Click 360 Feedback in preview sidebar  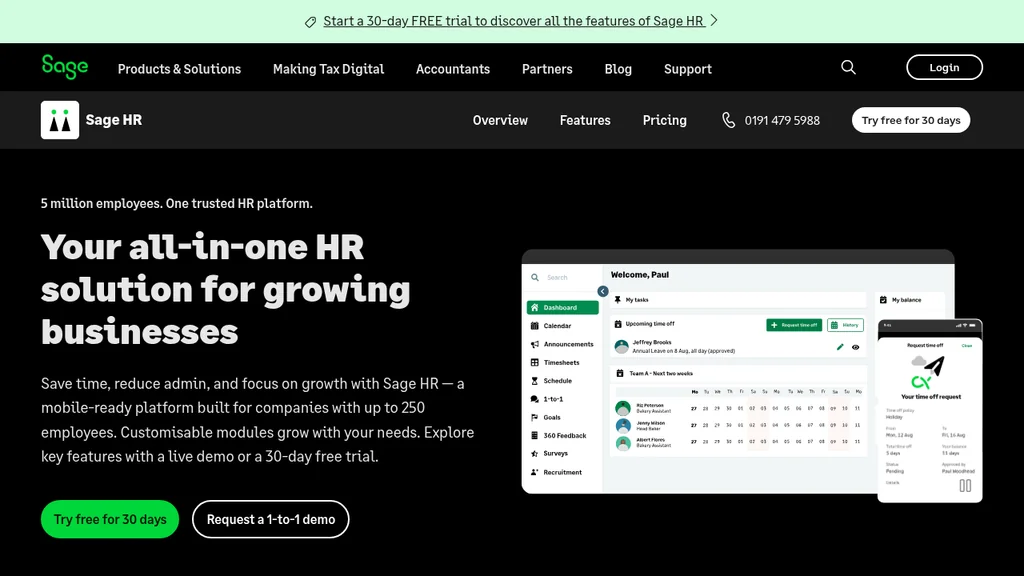(558, 436)
